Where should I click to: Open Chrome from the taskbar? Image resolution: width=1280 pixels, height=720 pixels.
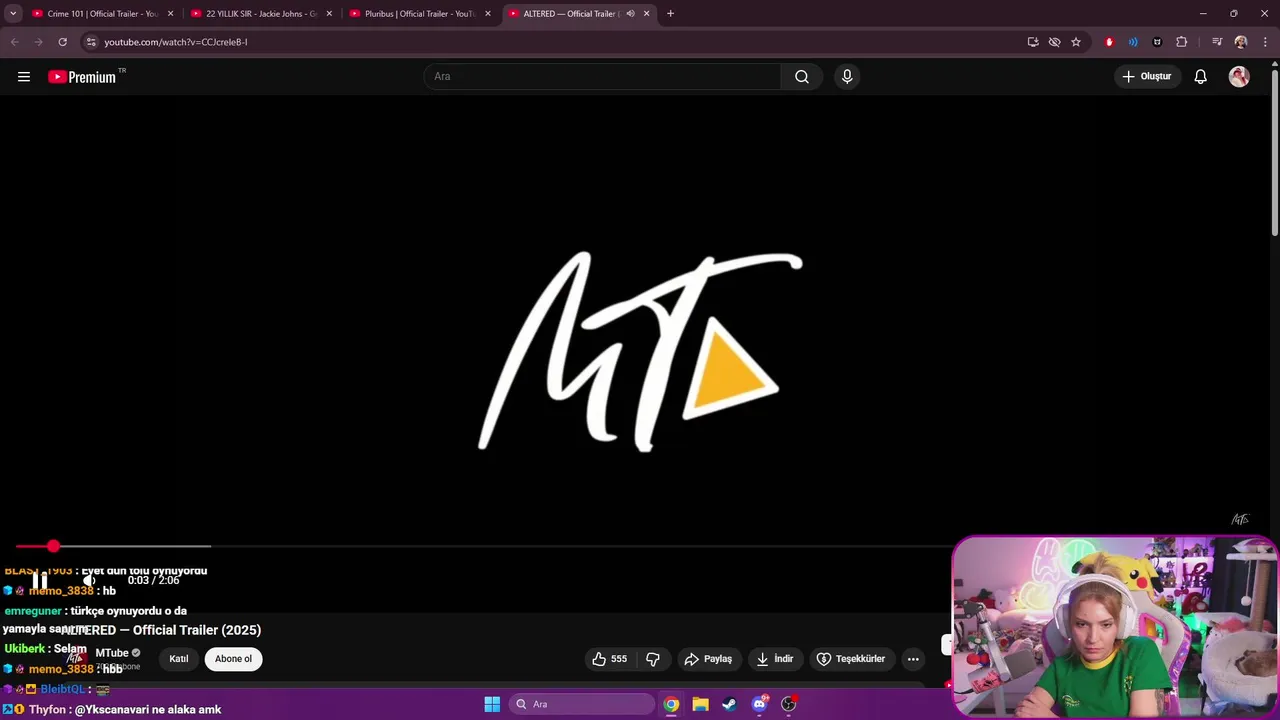[x=671, y=704]
